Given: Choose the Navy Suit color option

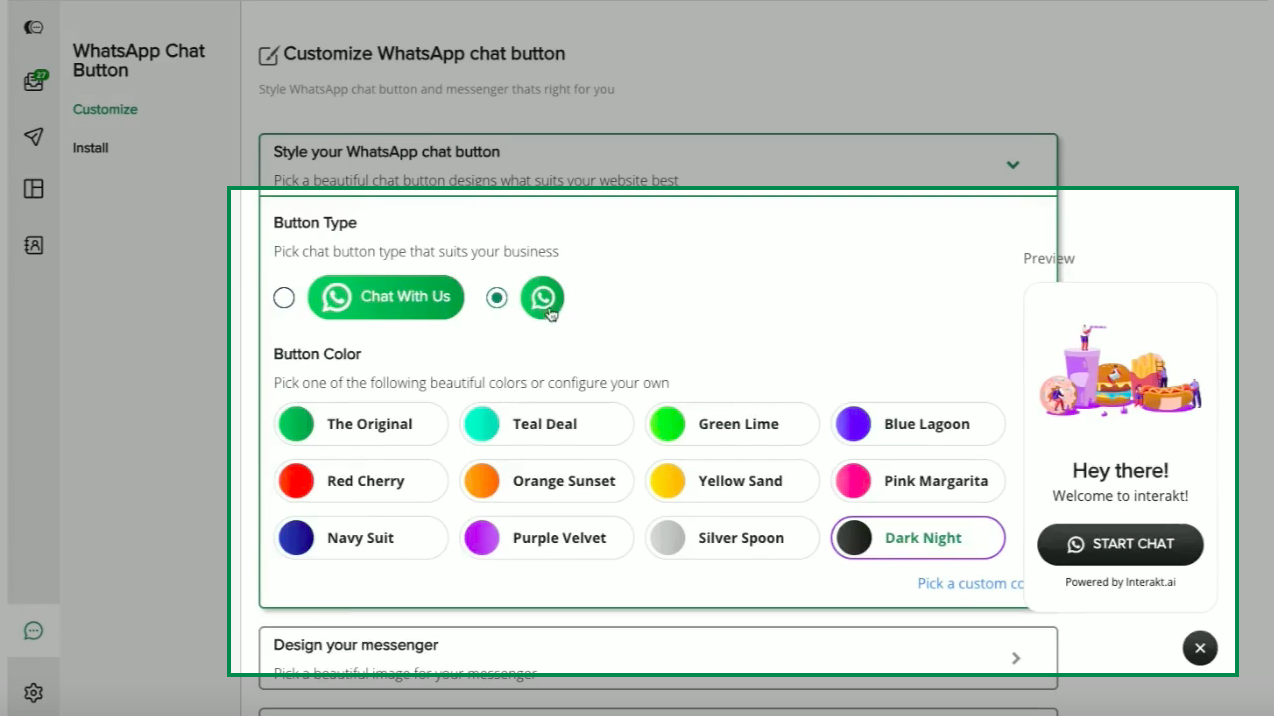Looking at the screenshot, I should [x=361, y=538].
